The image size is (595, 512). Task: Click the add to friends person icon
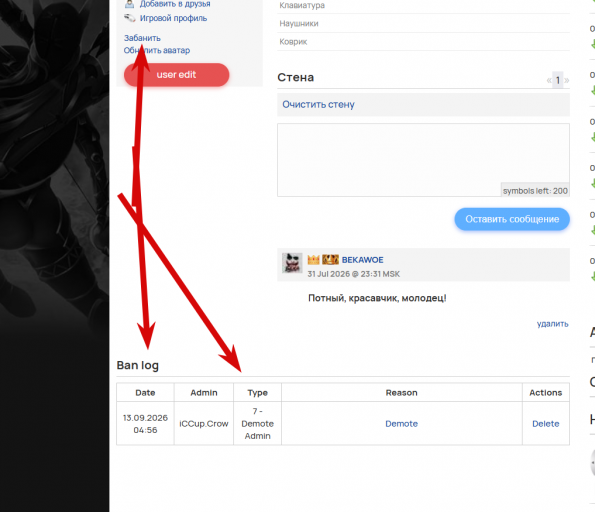129,4
